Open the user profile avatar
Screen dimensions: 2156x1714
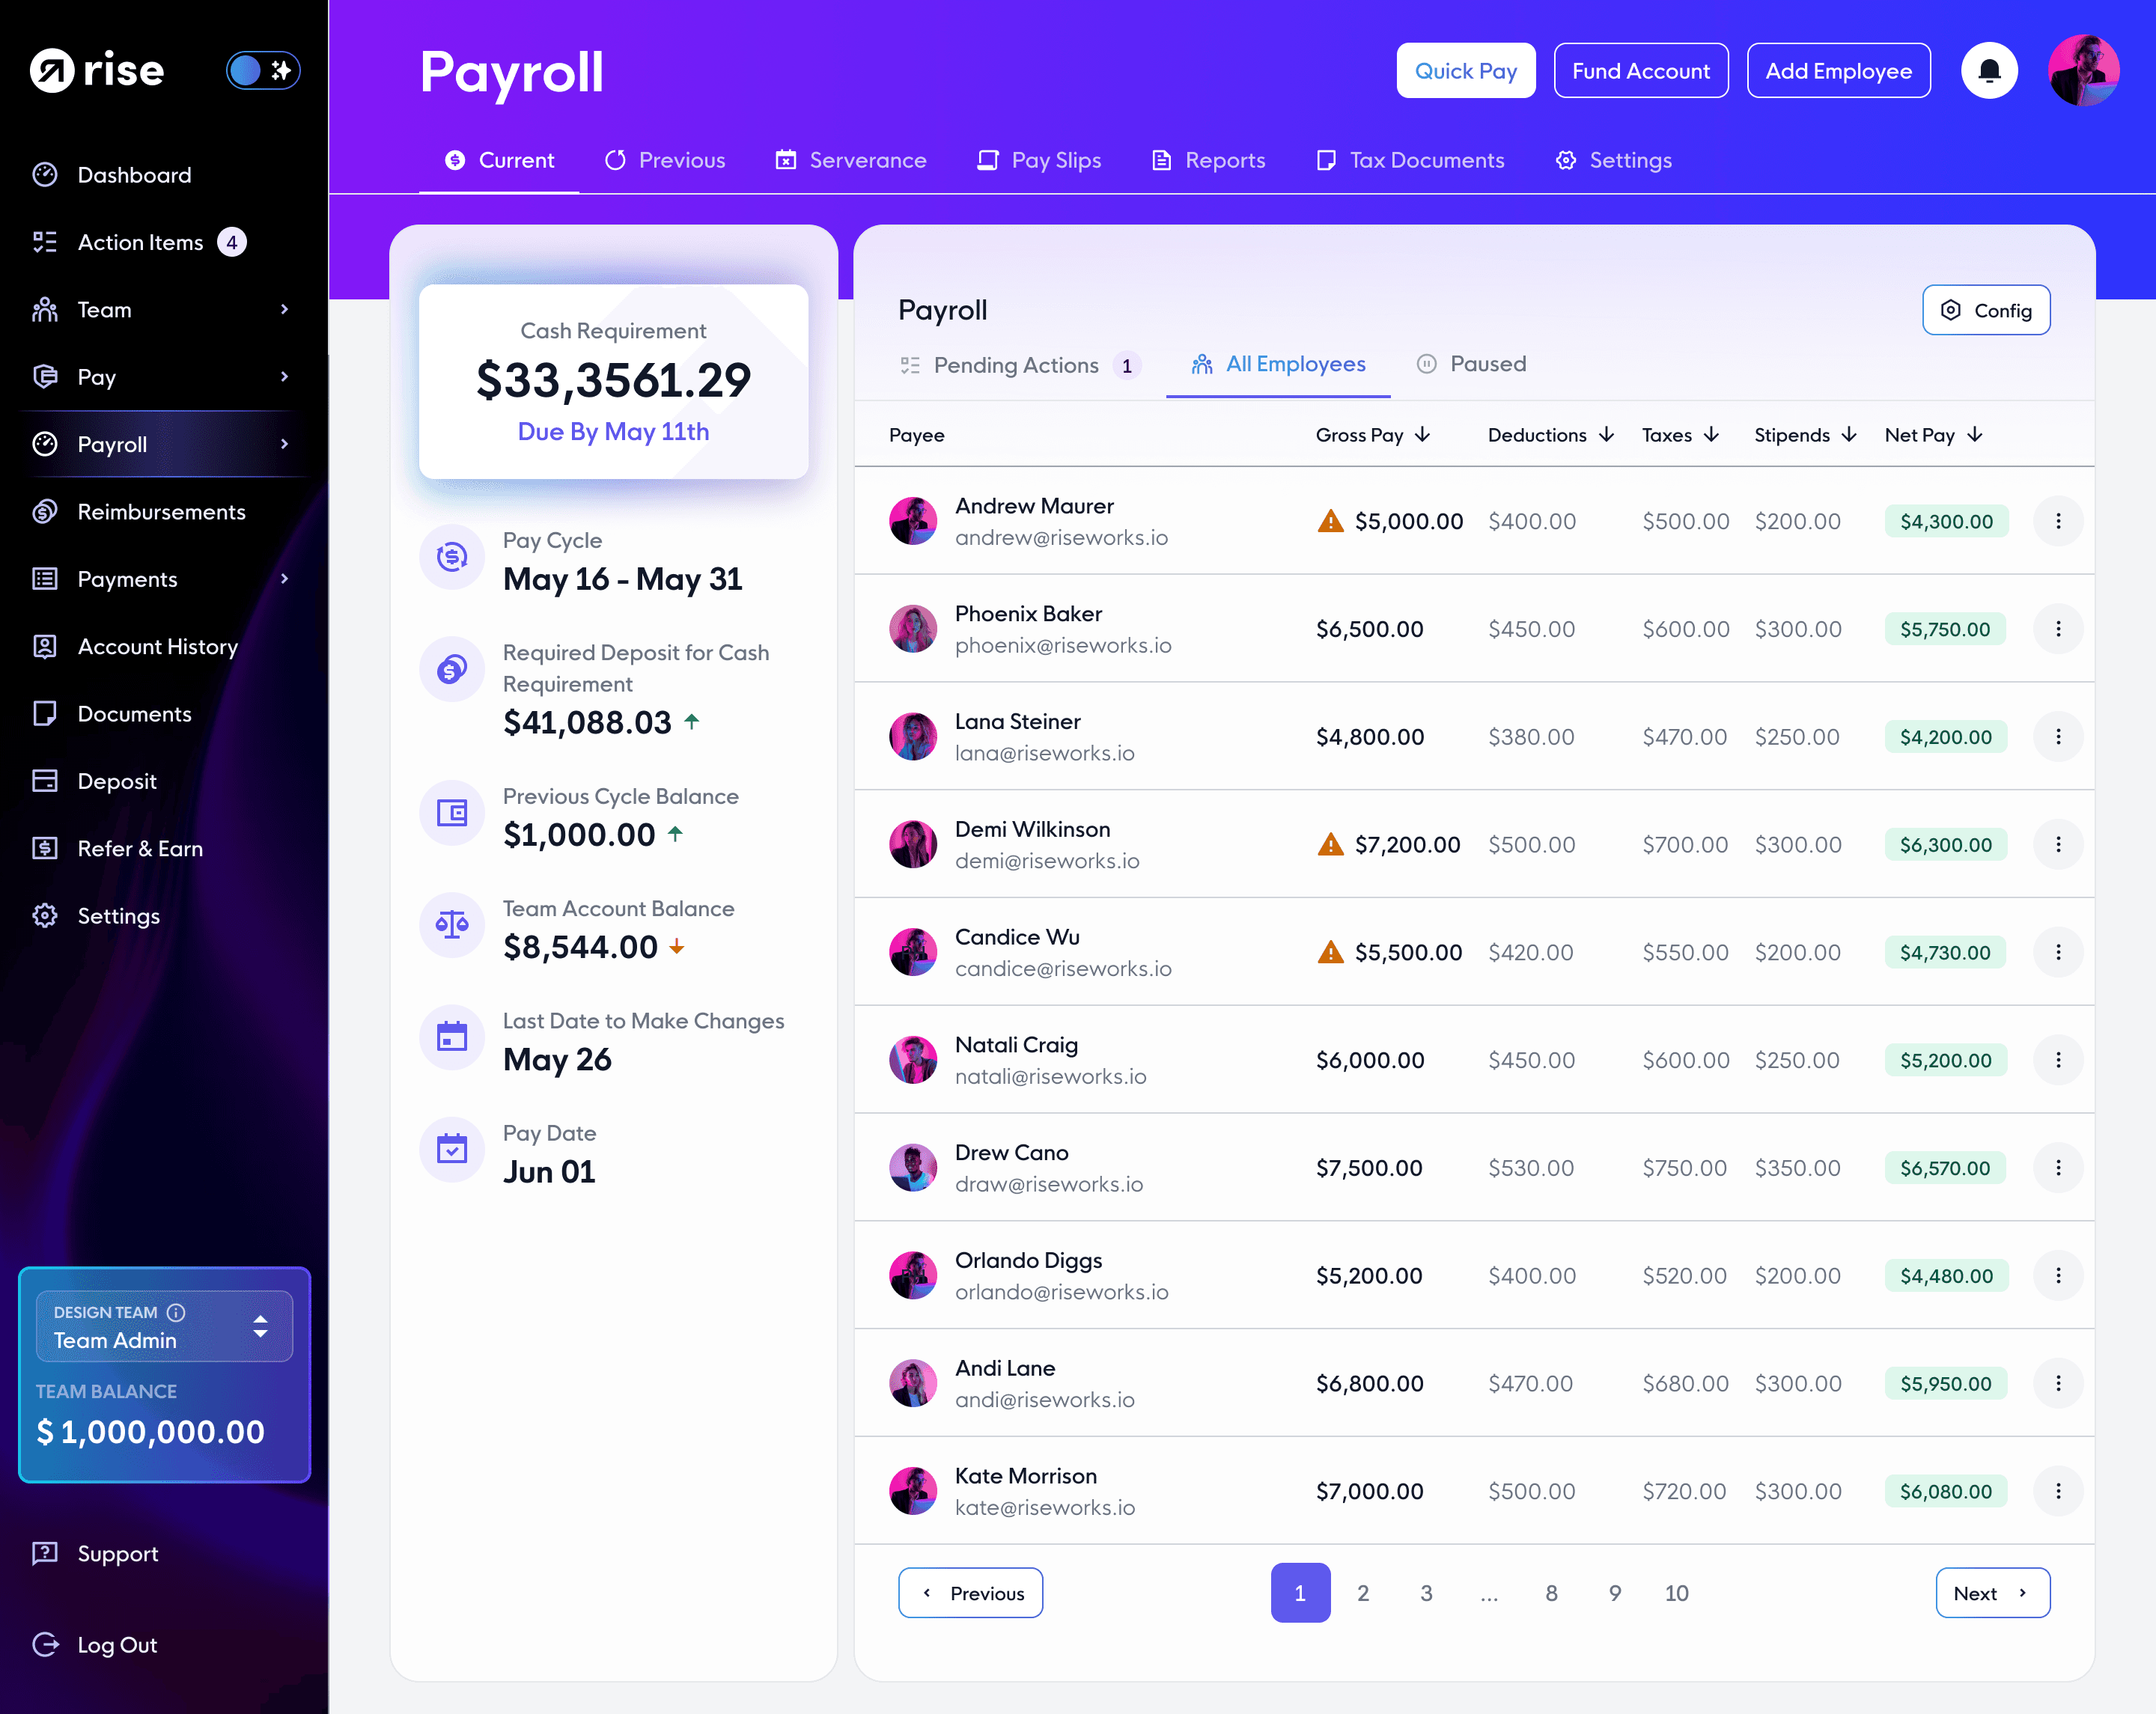[x=2083, y=70]
